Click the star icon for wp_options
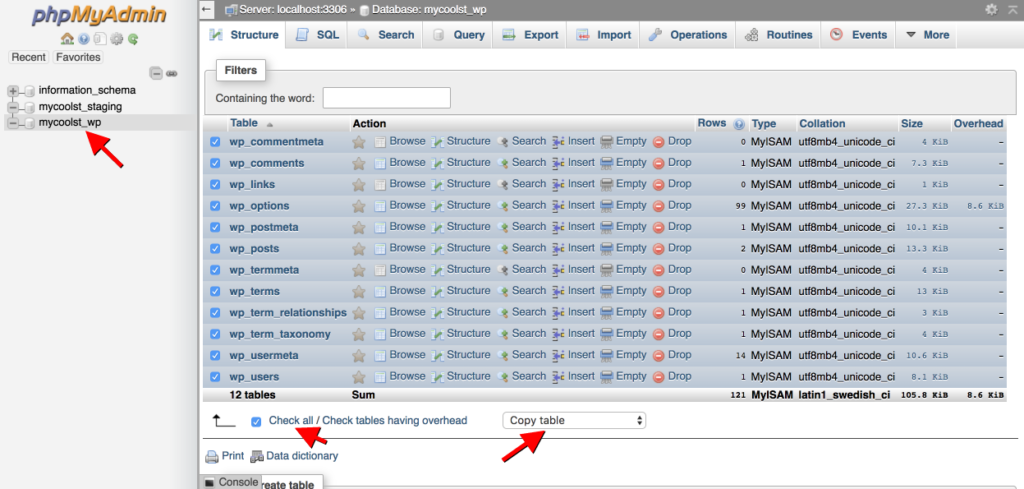This screenshot has height=489, width=1024. tap(359, 206)
